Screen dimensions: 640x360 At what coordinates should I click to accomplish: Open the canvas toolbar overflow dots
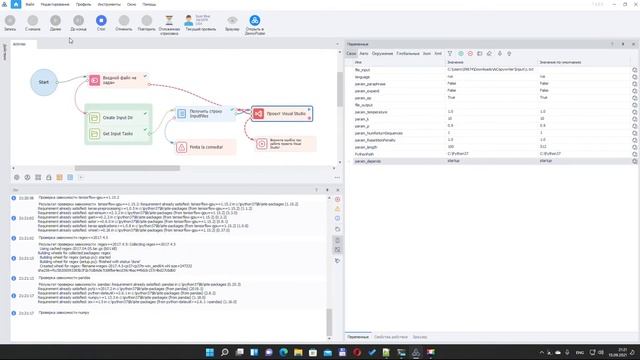[337, 178]
